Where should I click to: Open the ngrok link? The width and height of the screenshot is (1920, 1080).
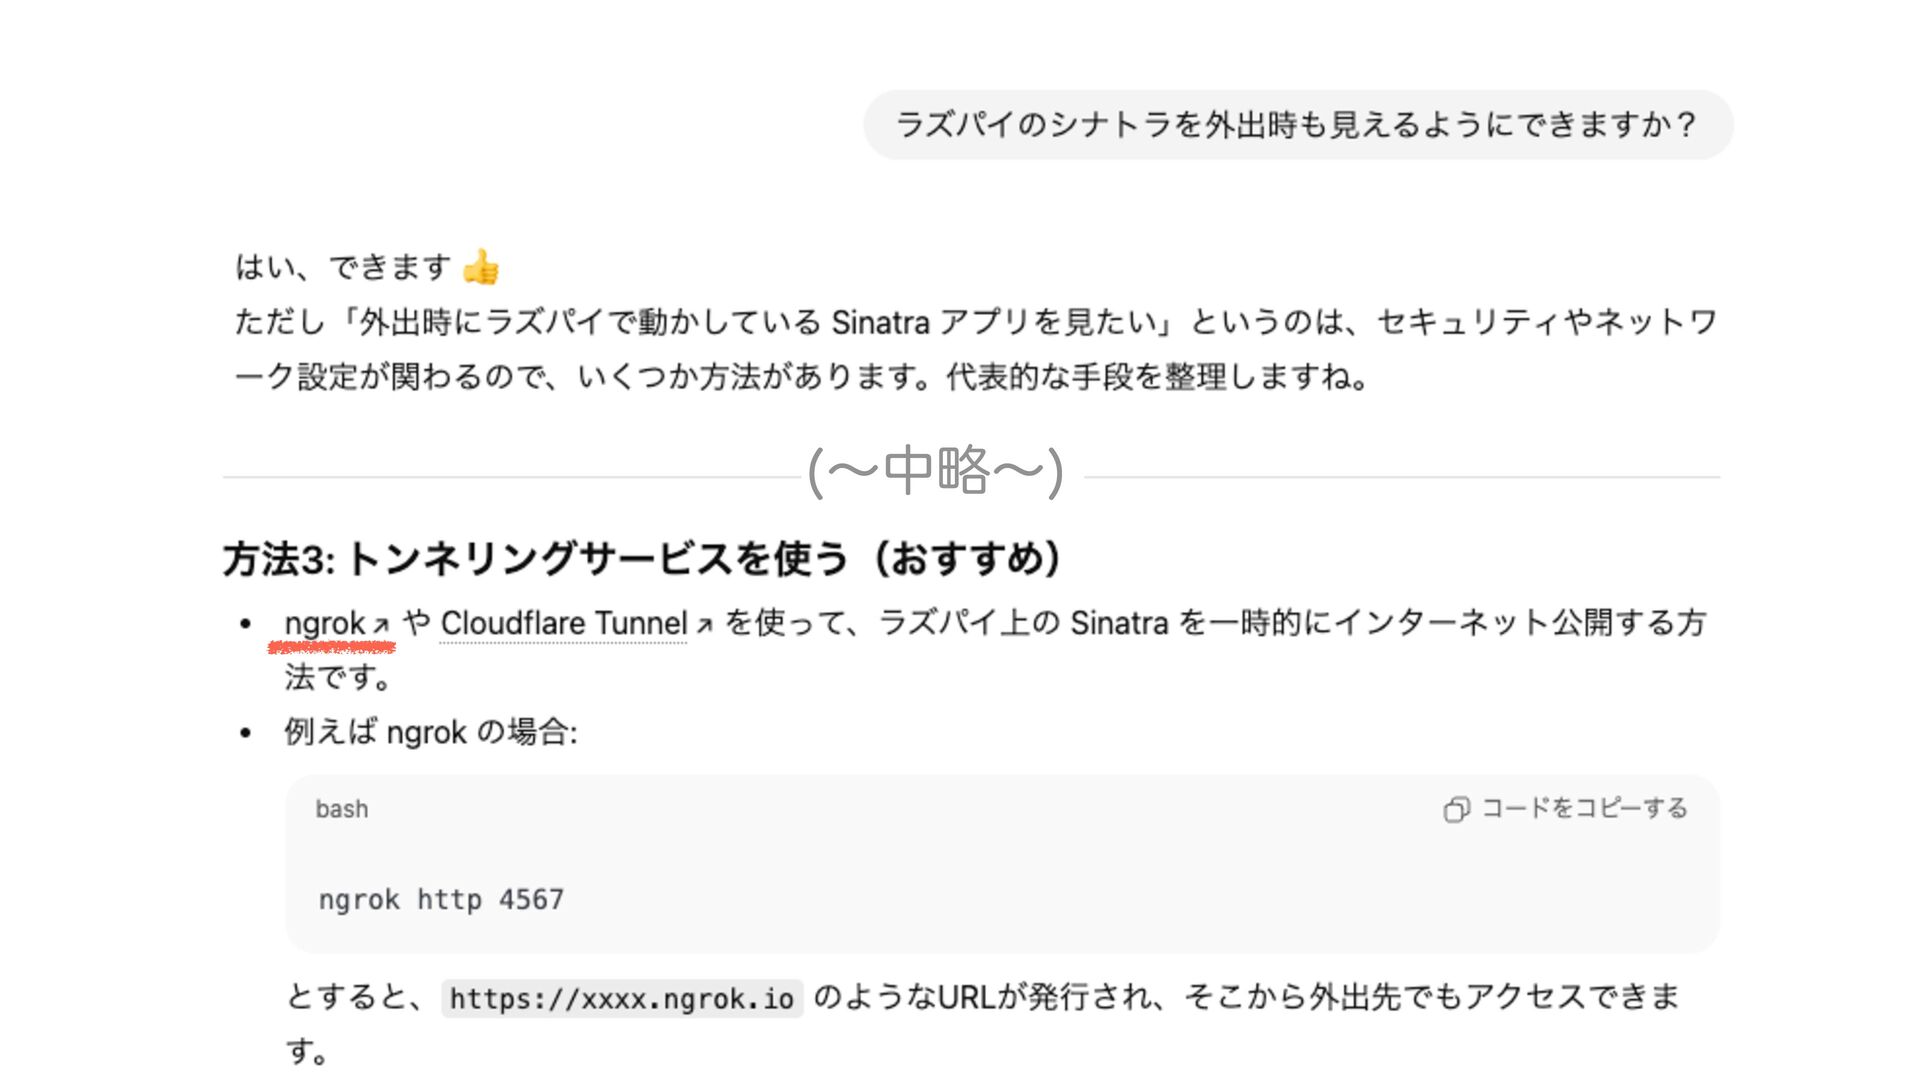324,623
